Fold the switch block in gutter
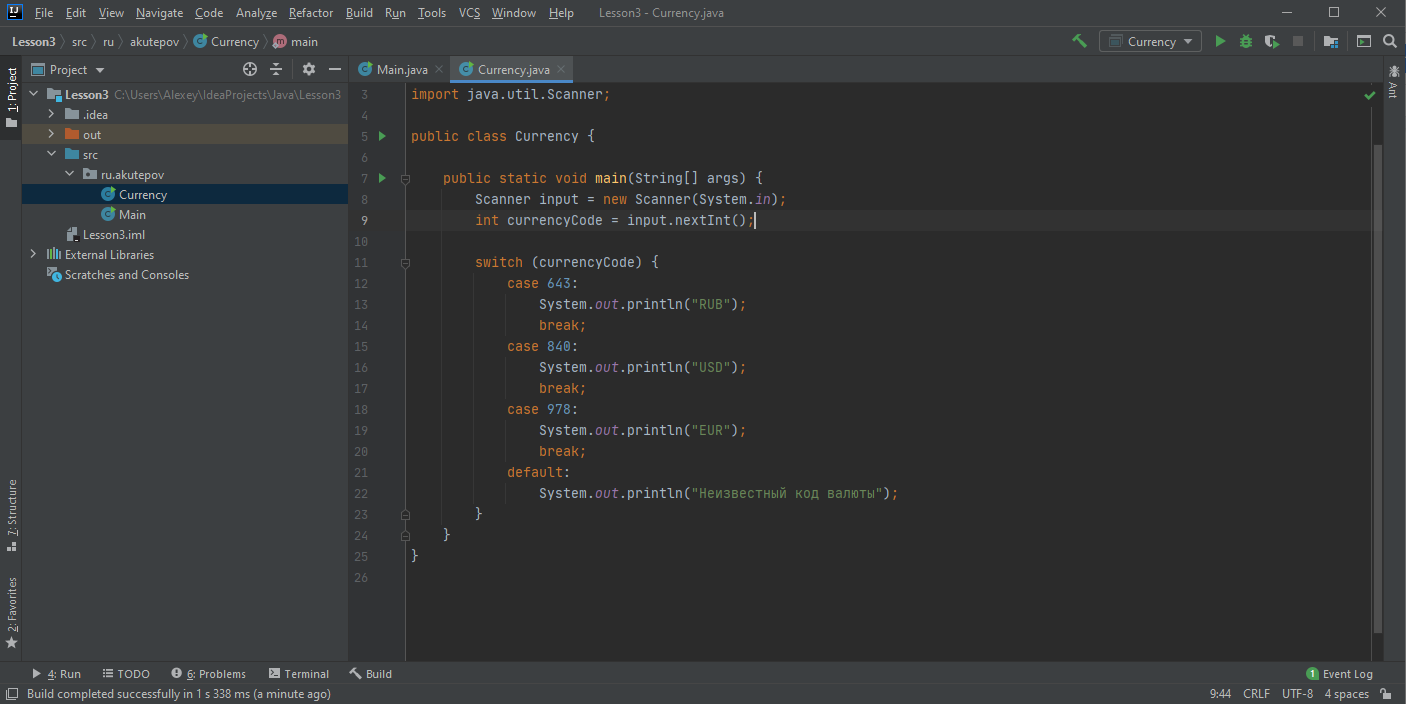Screen dimensions: 1406x704 tap(405, 262)
